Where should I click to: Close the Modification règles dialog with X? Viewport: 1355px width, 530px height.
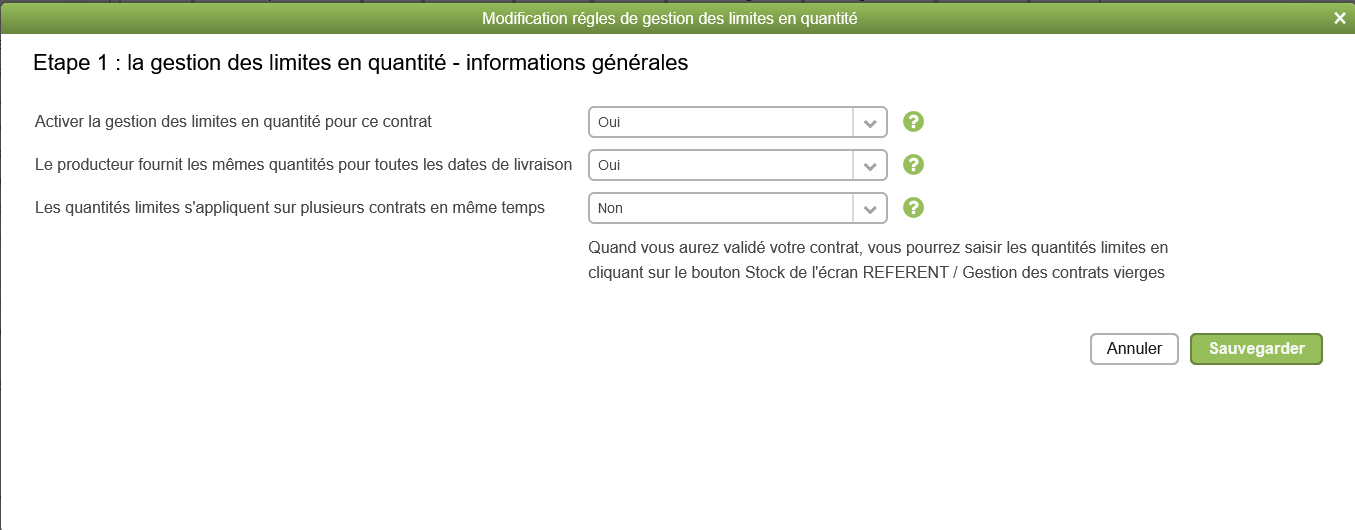click(x=1340, y=18)
